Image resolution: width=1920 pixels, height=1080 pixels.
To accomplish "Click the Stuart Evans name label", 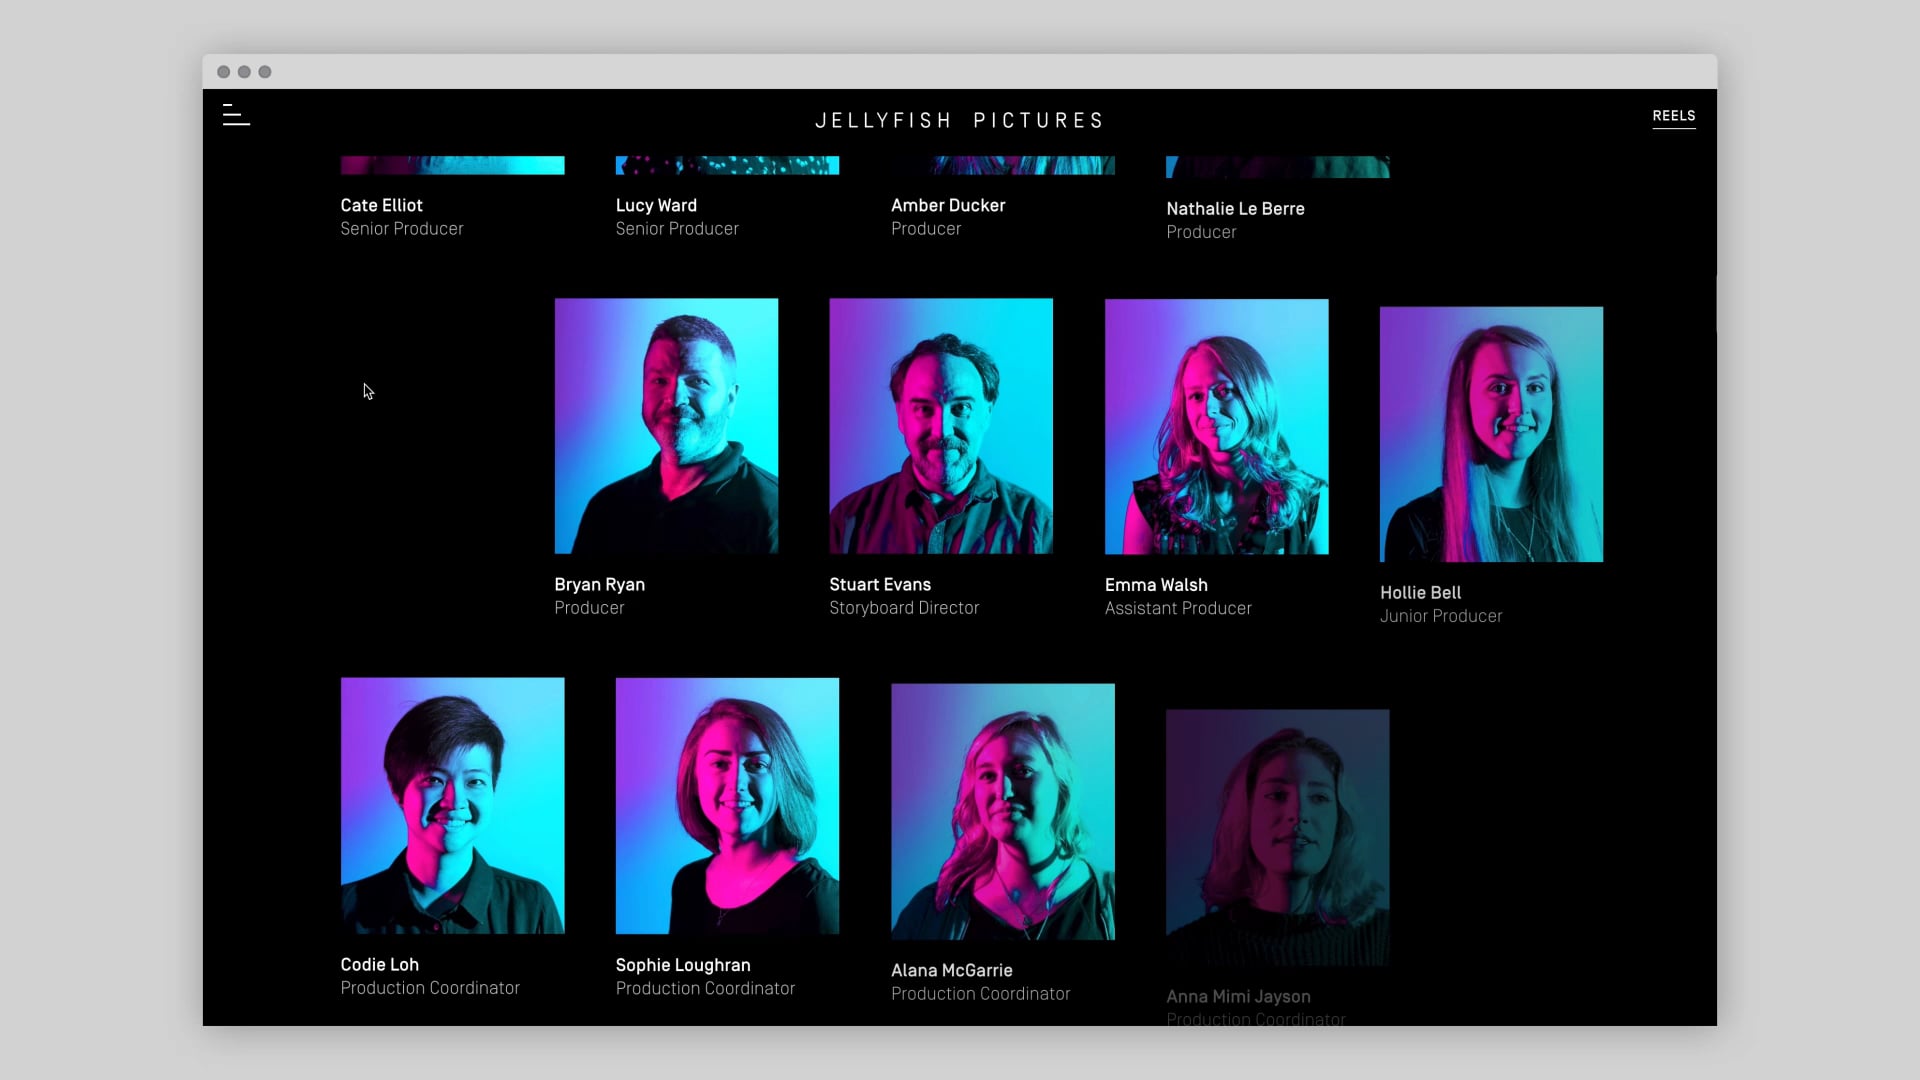I will coord(879,585).
